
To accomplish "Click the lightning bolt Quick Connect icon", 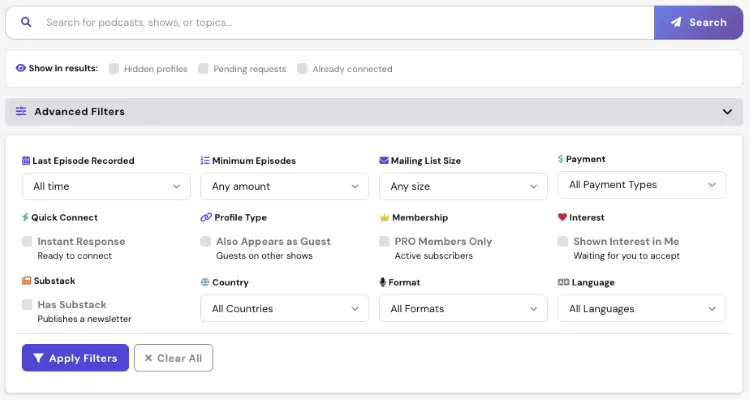I will [25, 217].
